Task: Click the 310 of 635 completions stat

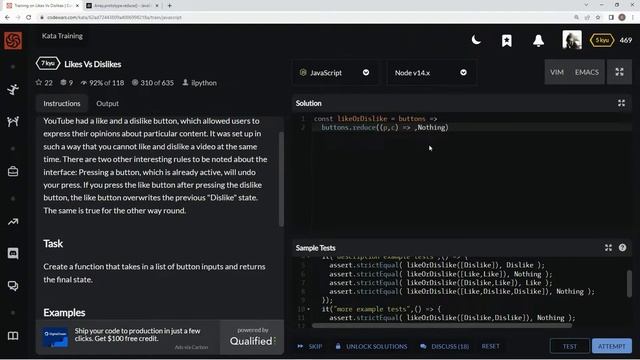Action: click(x=153, y=82)
